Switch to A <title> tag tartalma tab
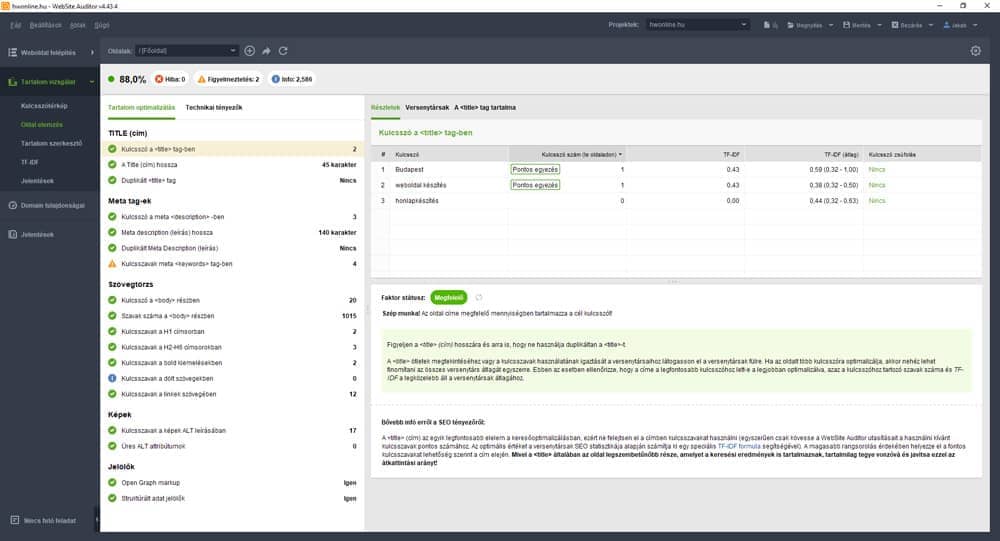The height and width of the screenshot is (541, 1000). 485,107
